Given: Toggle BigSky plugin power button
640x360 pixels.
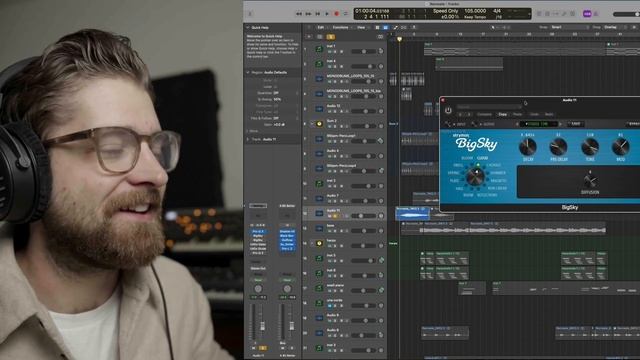Looking at the screenshot, I should [448, 110].
